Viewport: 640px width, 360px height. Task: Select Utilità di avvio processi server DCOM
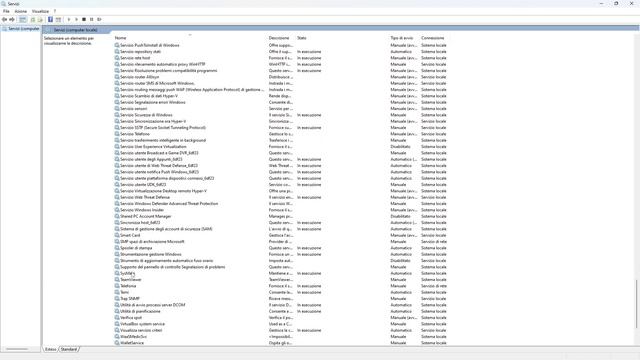pyautogui.click(x=281, y=305)
